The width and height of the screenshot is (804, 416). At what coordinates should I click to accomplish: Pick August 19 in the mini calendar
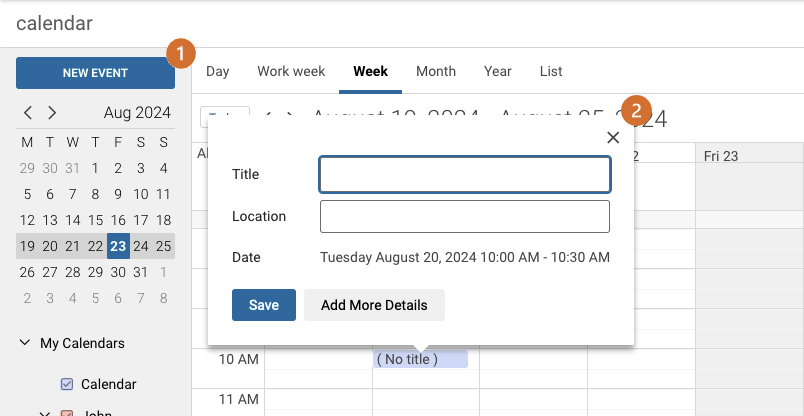27,246
